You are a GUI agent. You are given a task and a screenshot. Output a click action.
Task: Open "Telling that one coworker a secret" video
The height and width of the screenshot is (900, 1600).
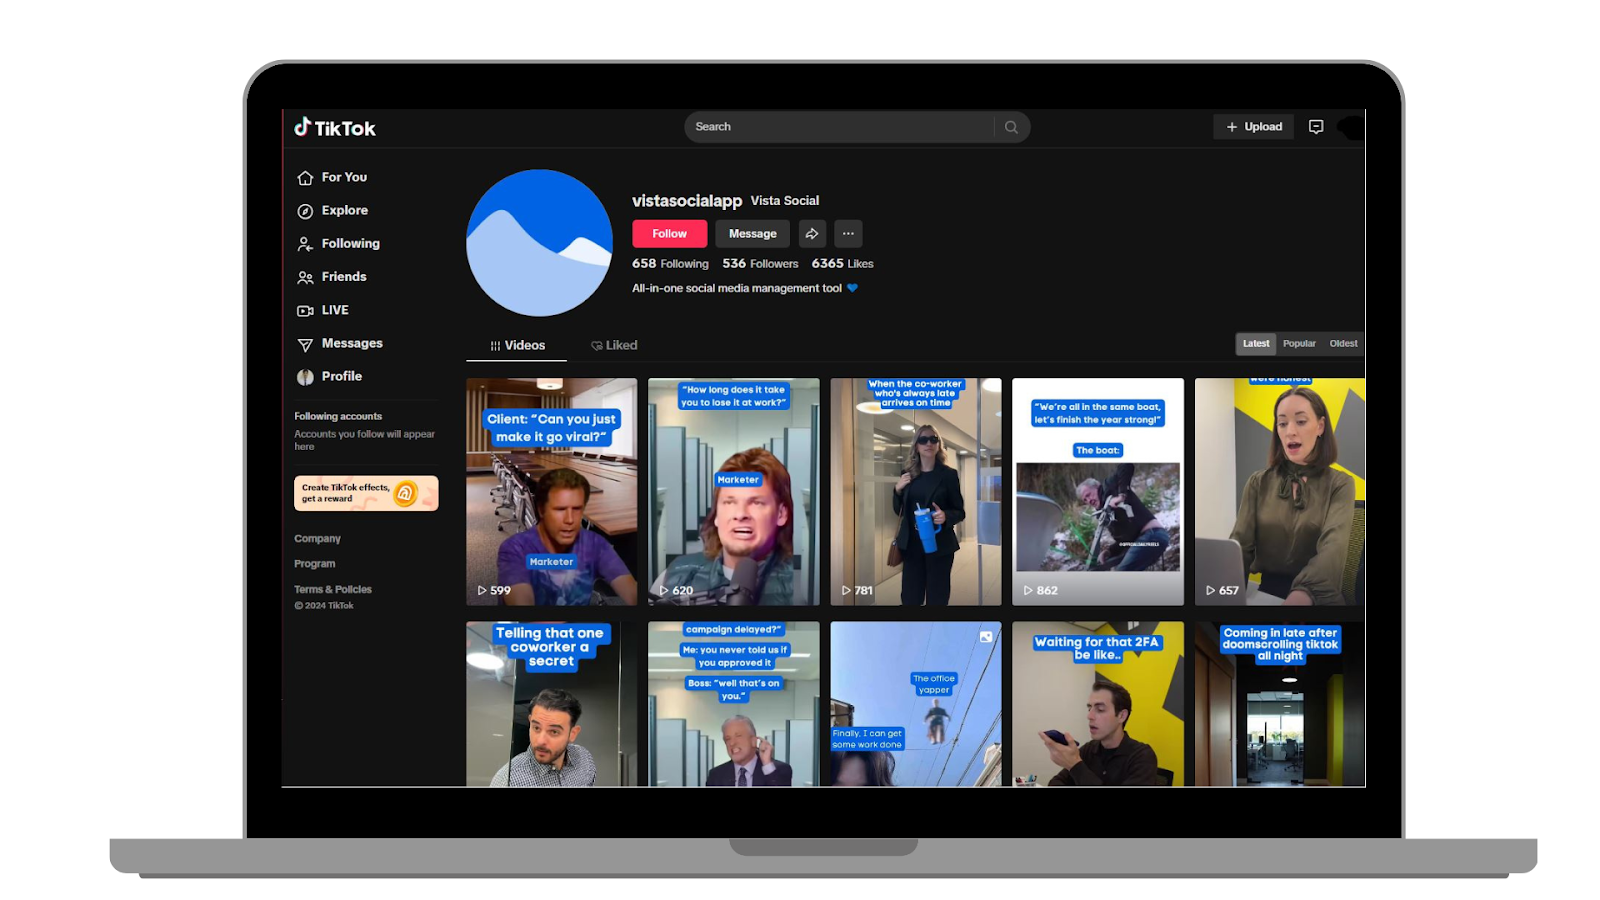tap(551, 704)
